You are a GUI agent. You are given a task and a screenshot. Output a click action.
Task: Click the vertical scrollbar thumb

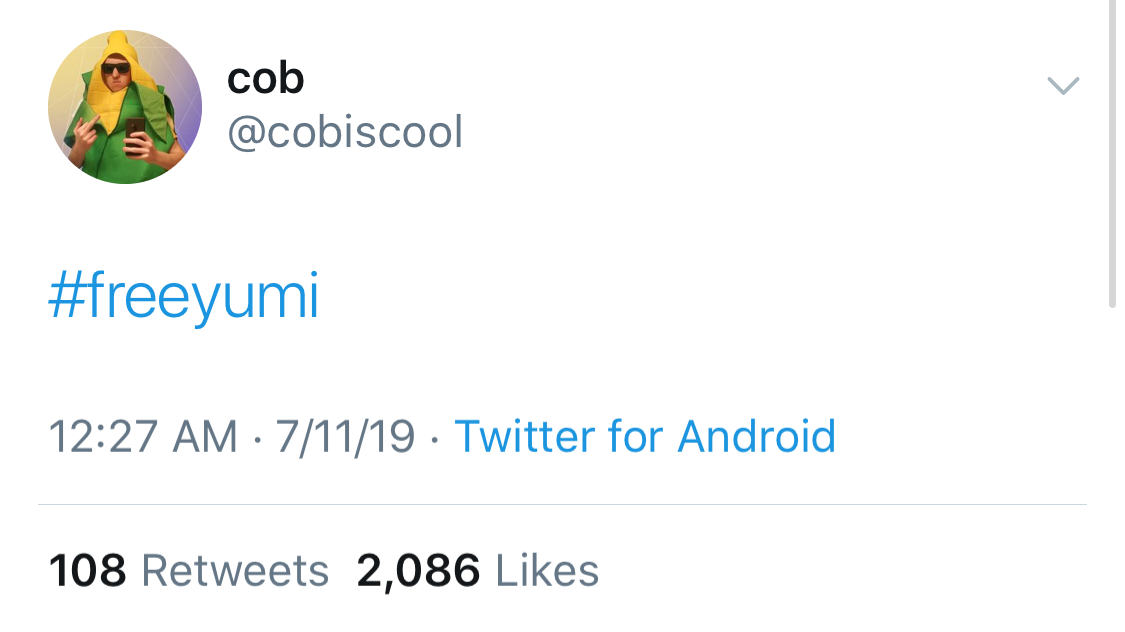point(1113,150)
